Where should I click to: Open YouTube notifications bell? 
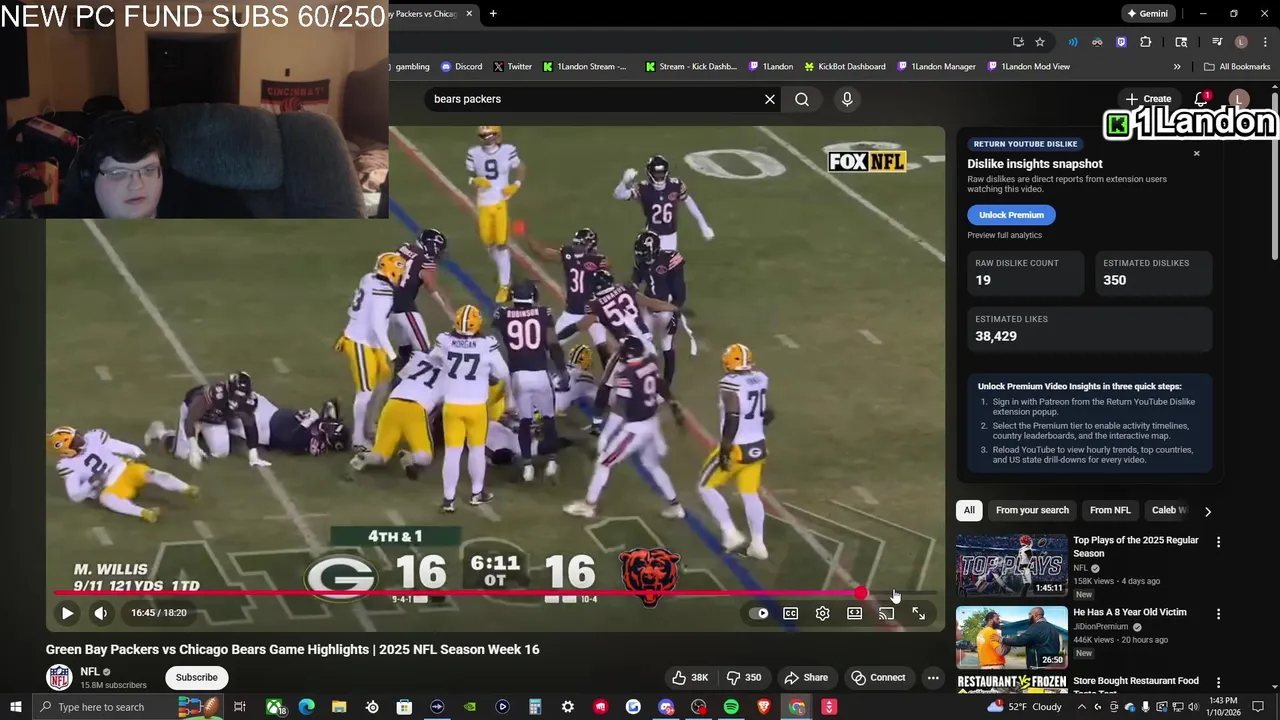(x=1201, y=99)
